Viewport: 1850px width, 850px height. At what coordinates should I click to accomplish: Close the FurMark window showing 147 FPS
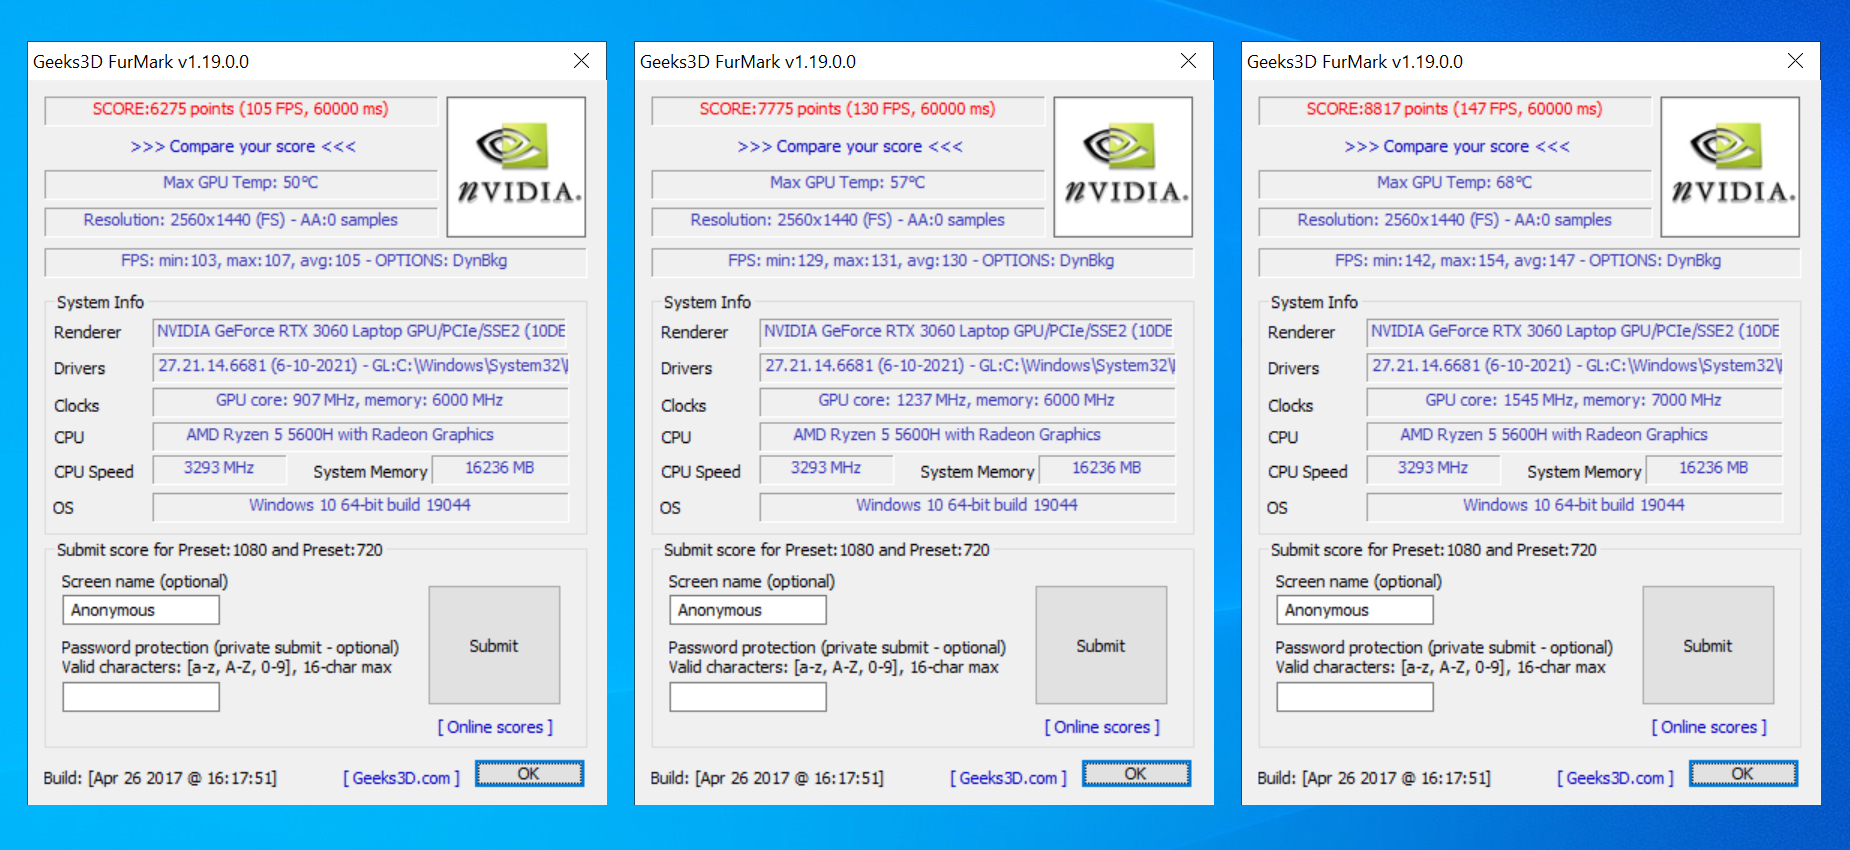pyautogui.click(x=1795, y=61)
